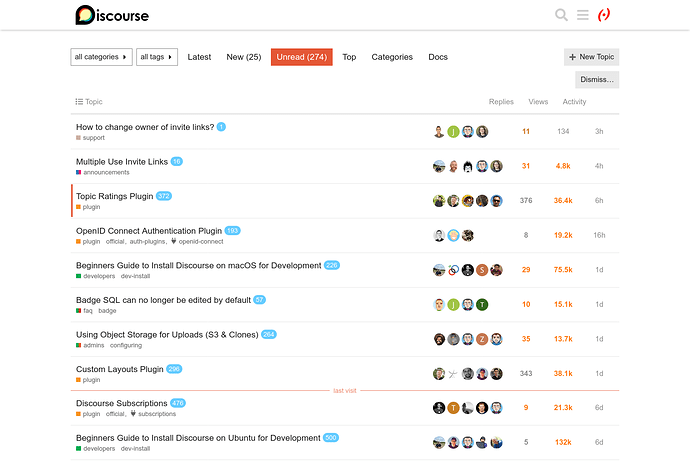Click unread badge on Badge SQL topic

pyautogui.click(x=260, y=300)
